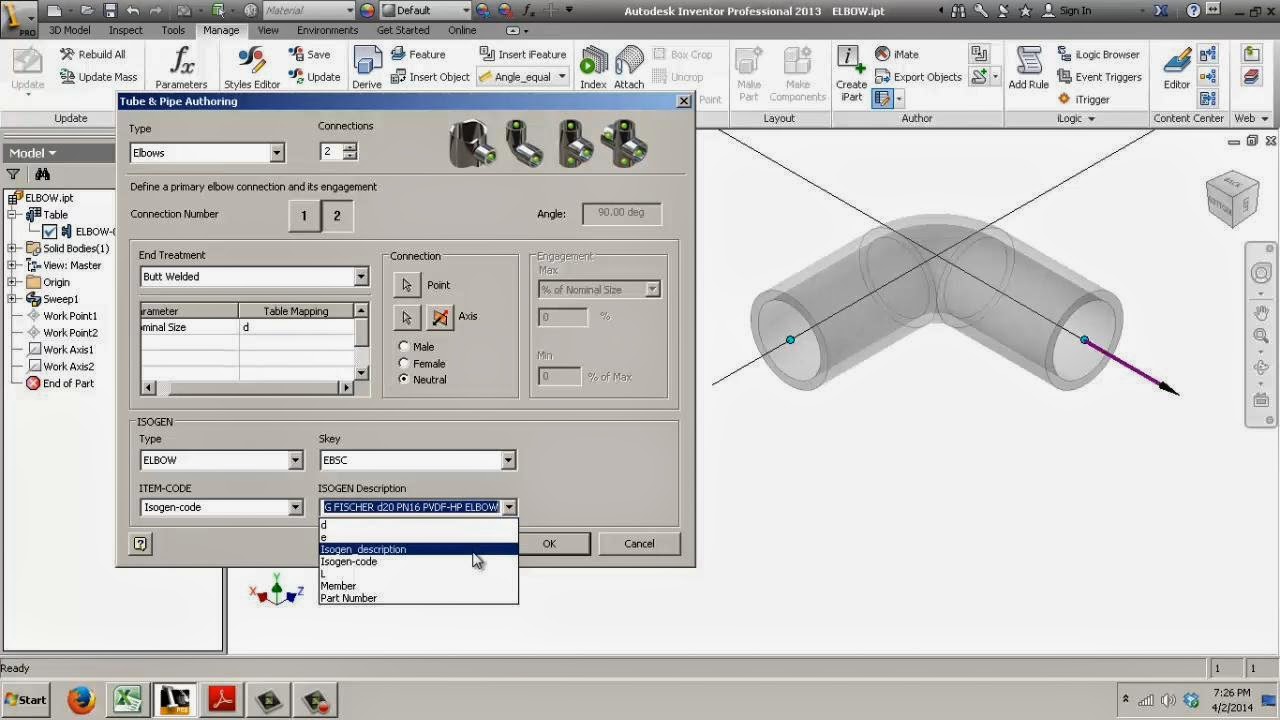Screen dimensions: 1280x720
Task: Click the browser filter funnel icon
Action: tap(13, 175)
